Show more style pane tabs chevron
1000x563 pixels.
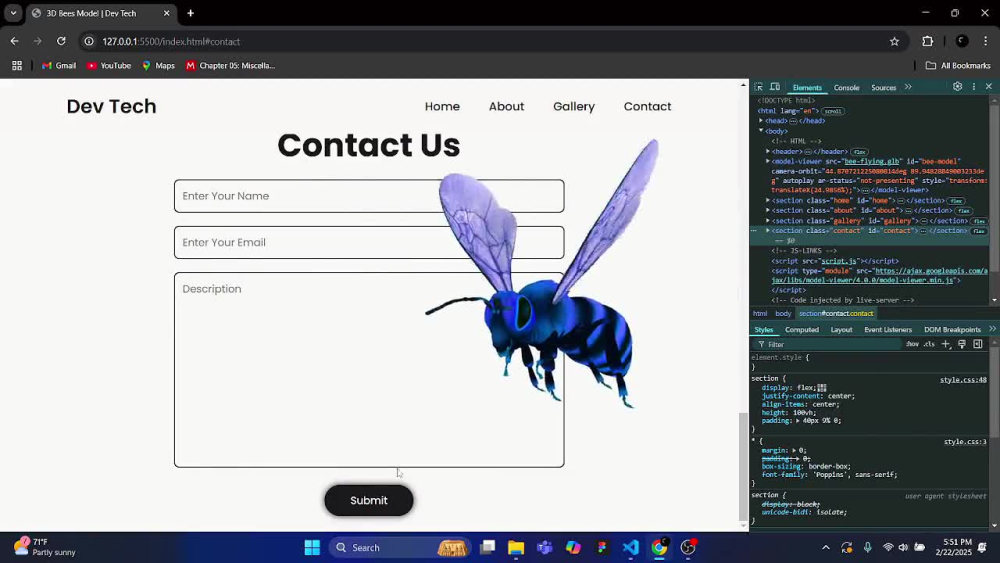coord(992,329)
